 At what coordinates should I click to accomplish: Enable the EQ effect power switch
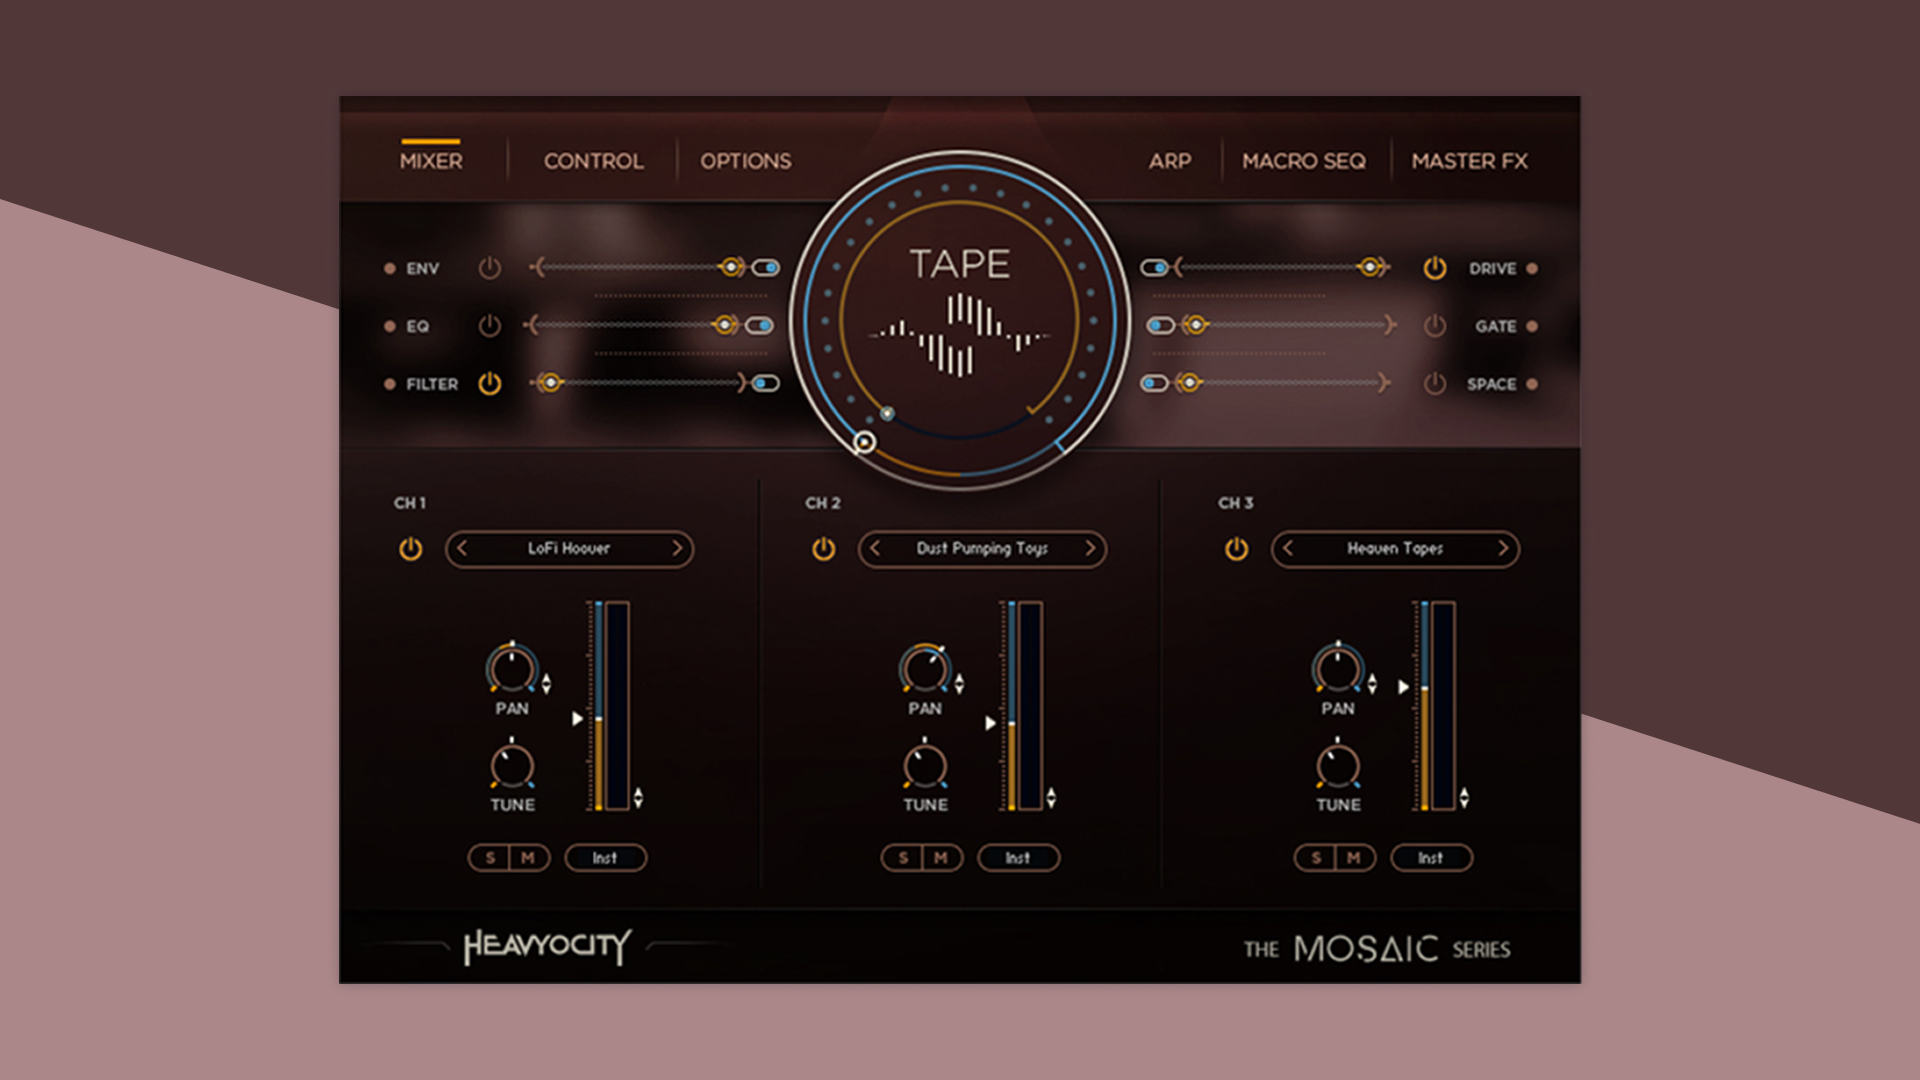pyautogui.click(x=490, y=326)
